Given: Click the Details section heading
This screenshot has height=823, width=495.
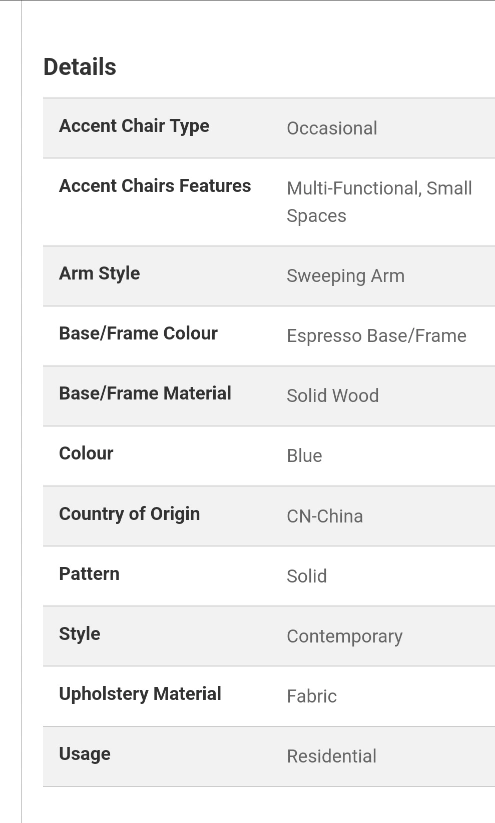Looking at the screenshot, I should tap(80, 67).
